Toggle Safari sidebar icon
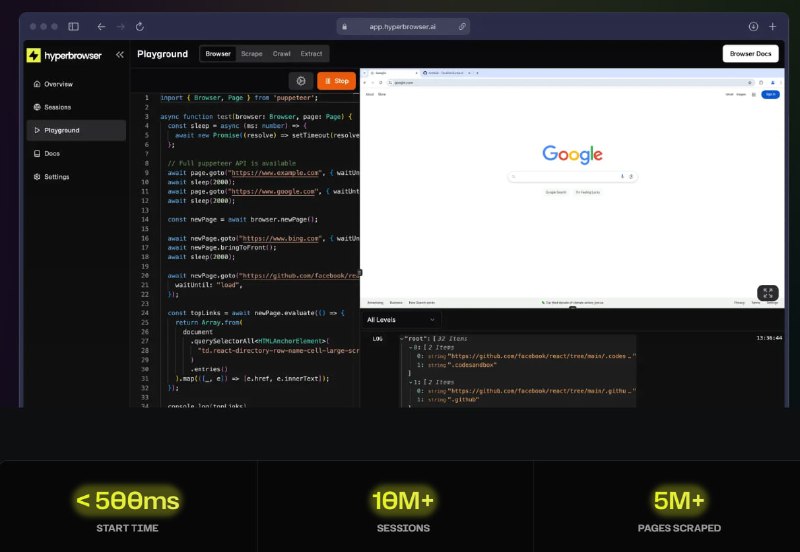The width and height of the screenshot is (800, 552). [x=73, y=26]
